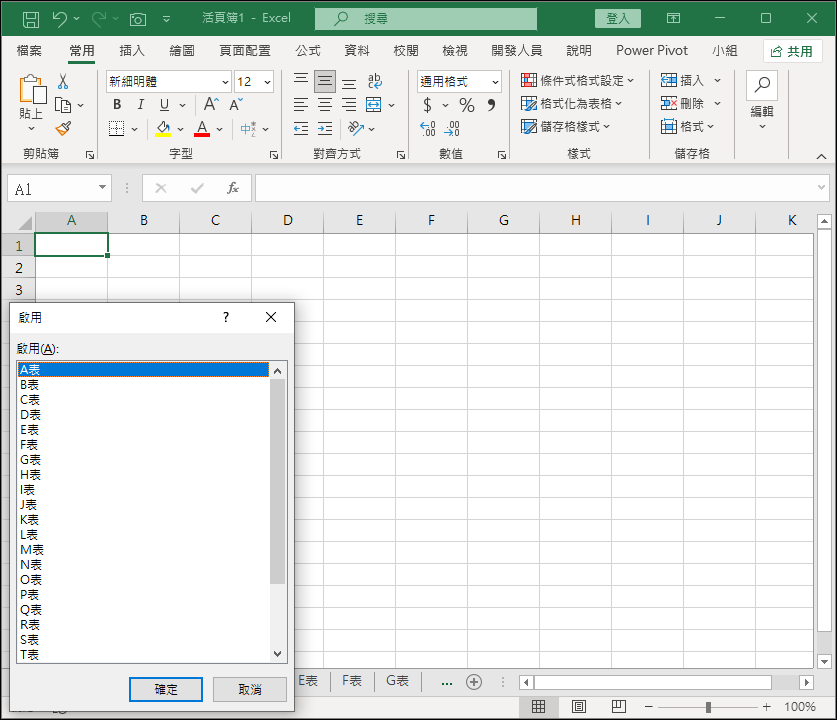Viewport: 837px width, 720px height.
Task: Toggle Bold formatting
Action: pyautogui.click(x=117, y=105)
